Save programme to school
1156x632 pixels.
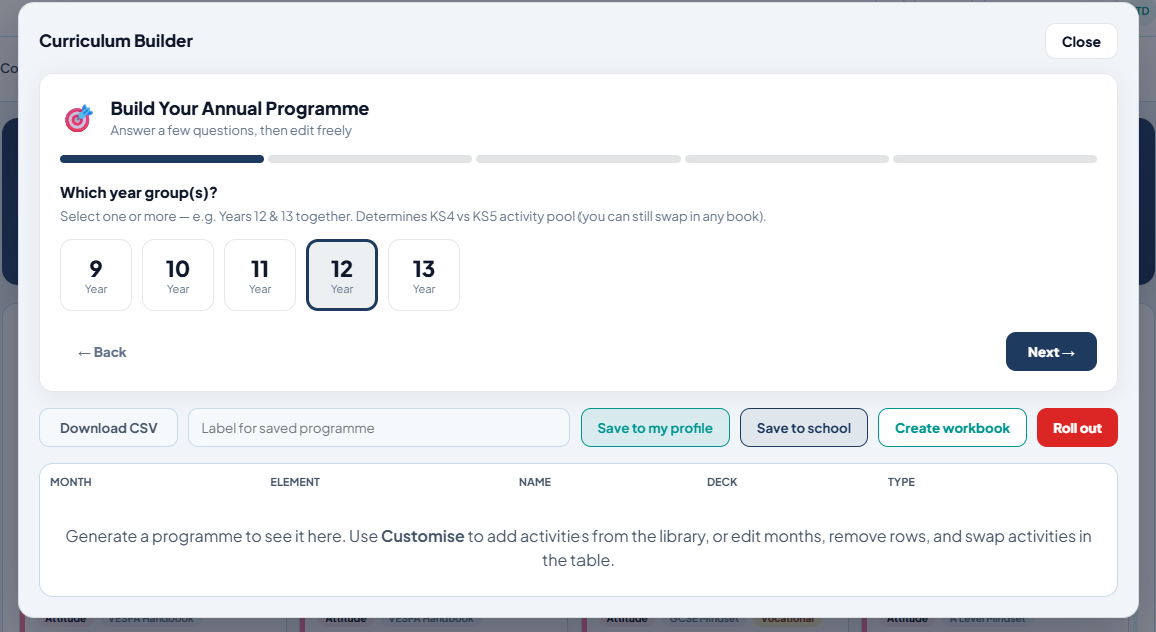(804, 428)
